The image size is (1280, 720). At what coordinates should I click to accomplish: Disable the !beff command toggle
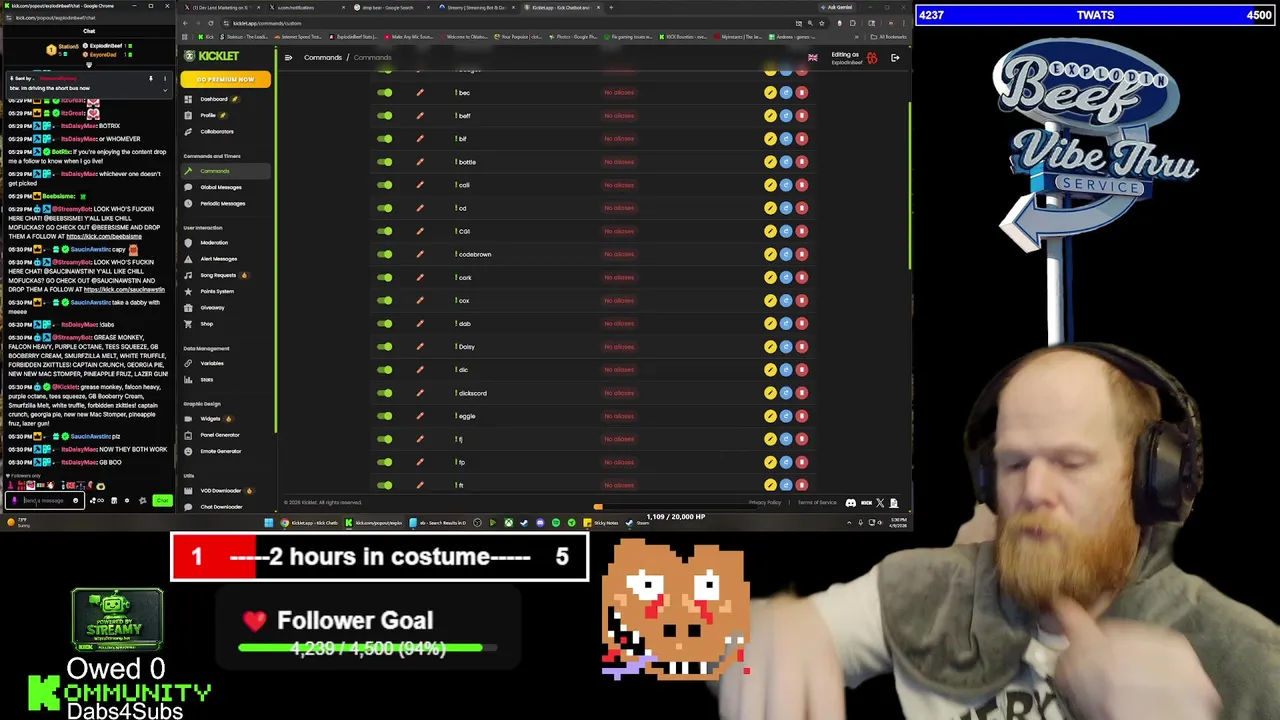384,115
